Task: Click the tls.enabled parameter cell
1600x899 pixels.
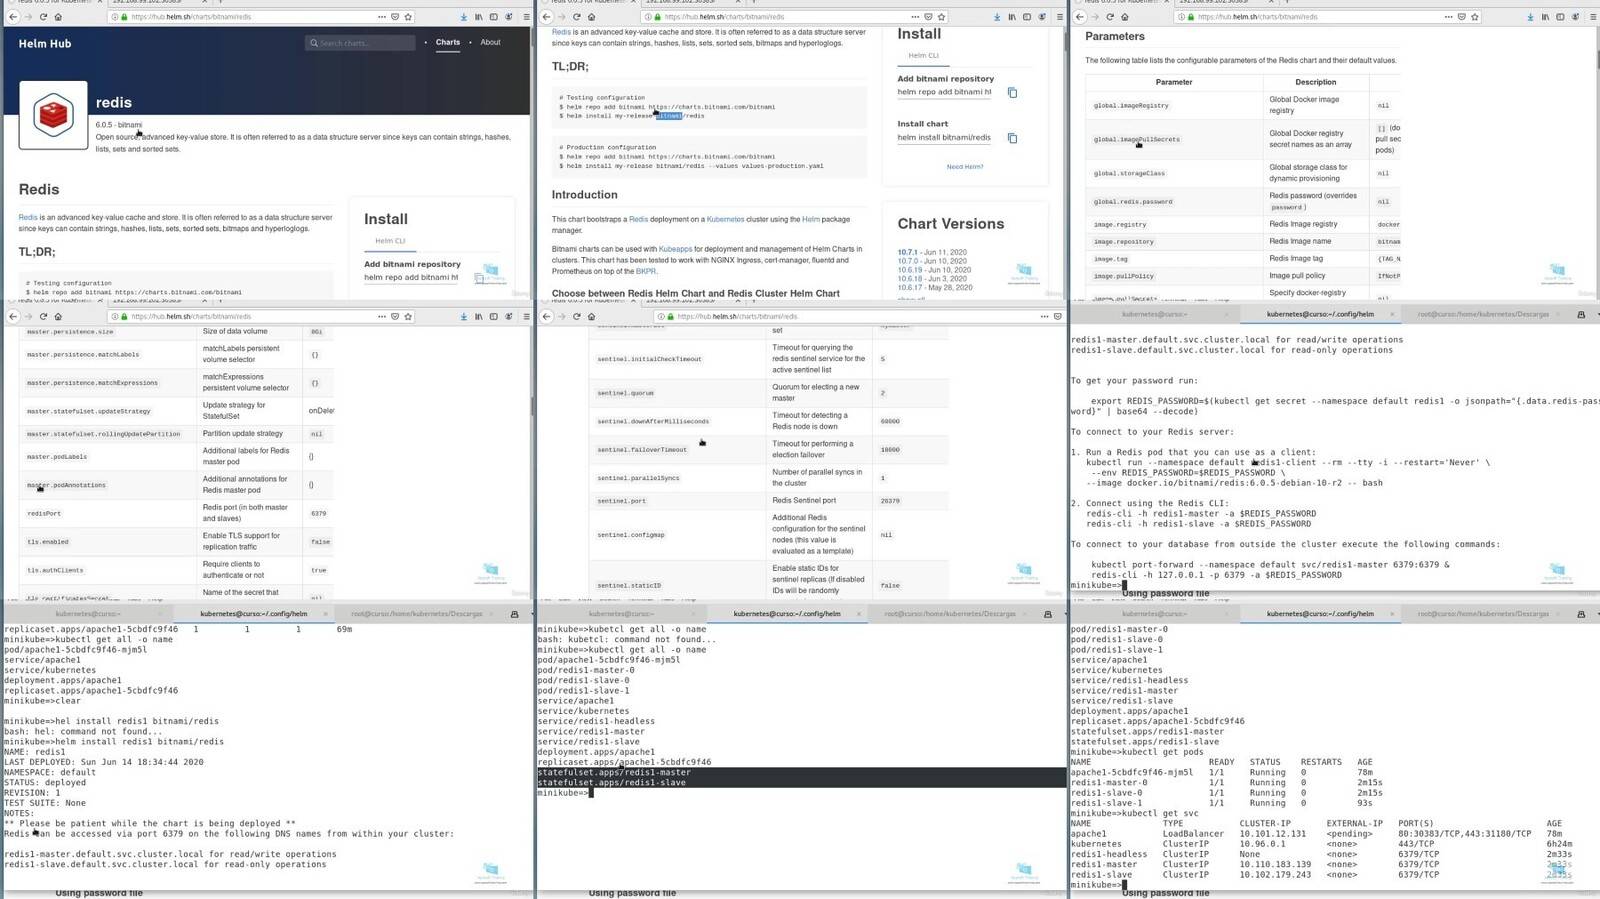Action: (108, 542)
